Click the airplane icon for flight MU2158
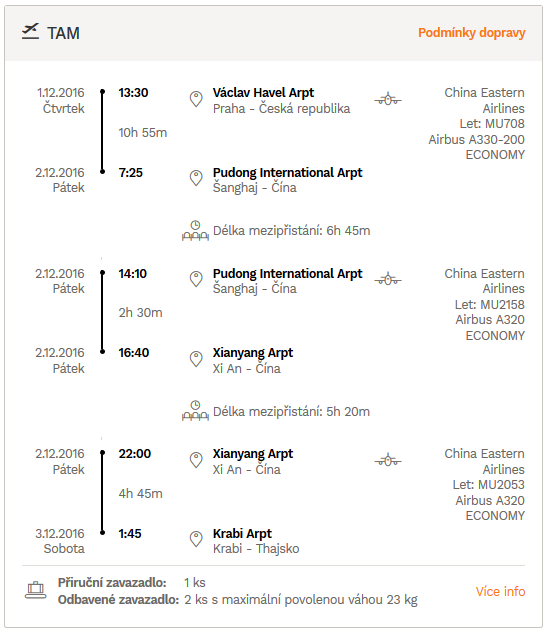 (x=388, y=279)
